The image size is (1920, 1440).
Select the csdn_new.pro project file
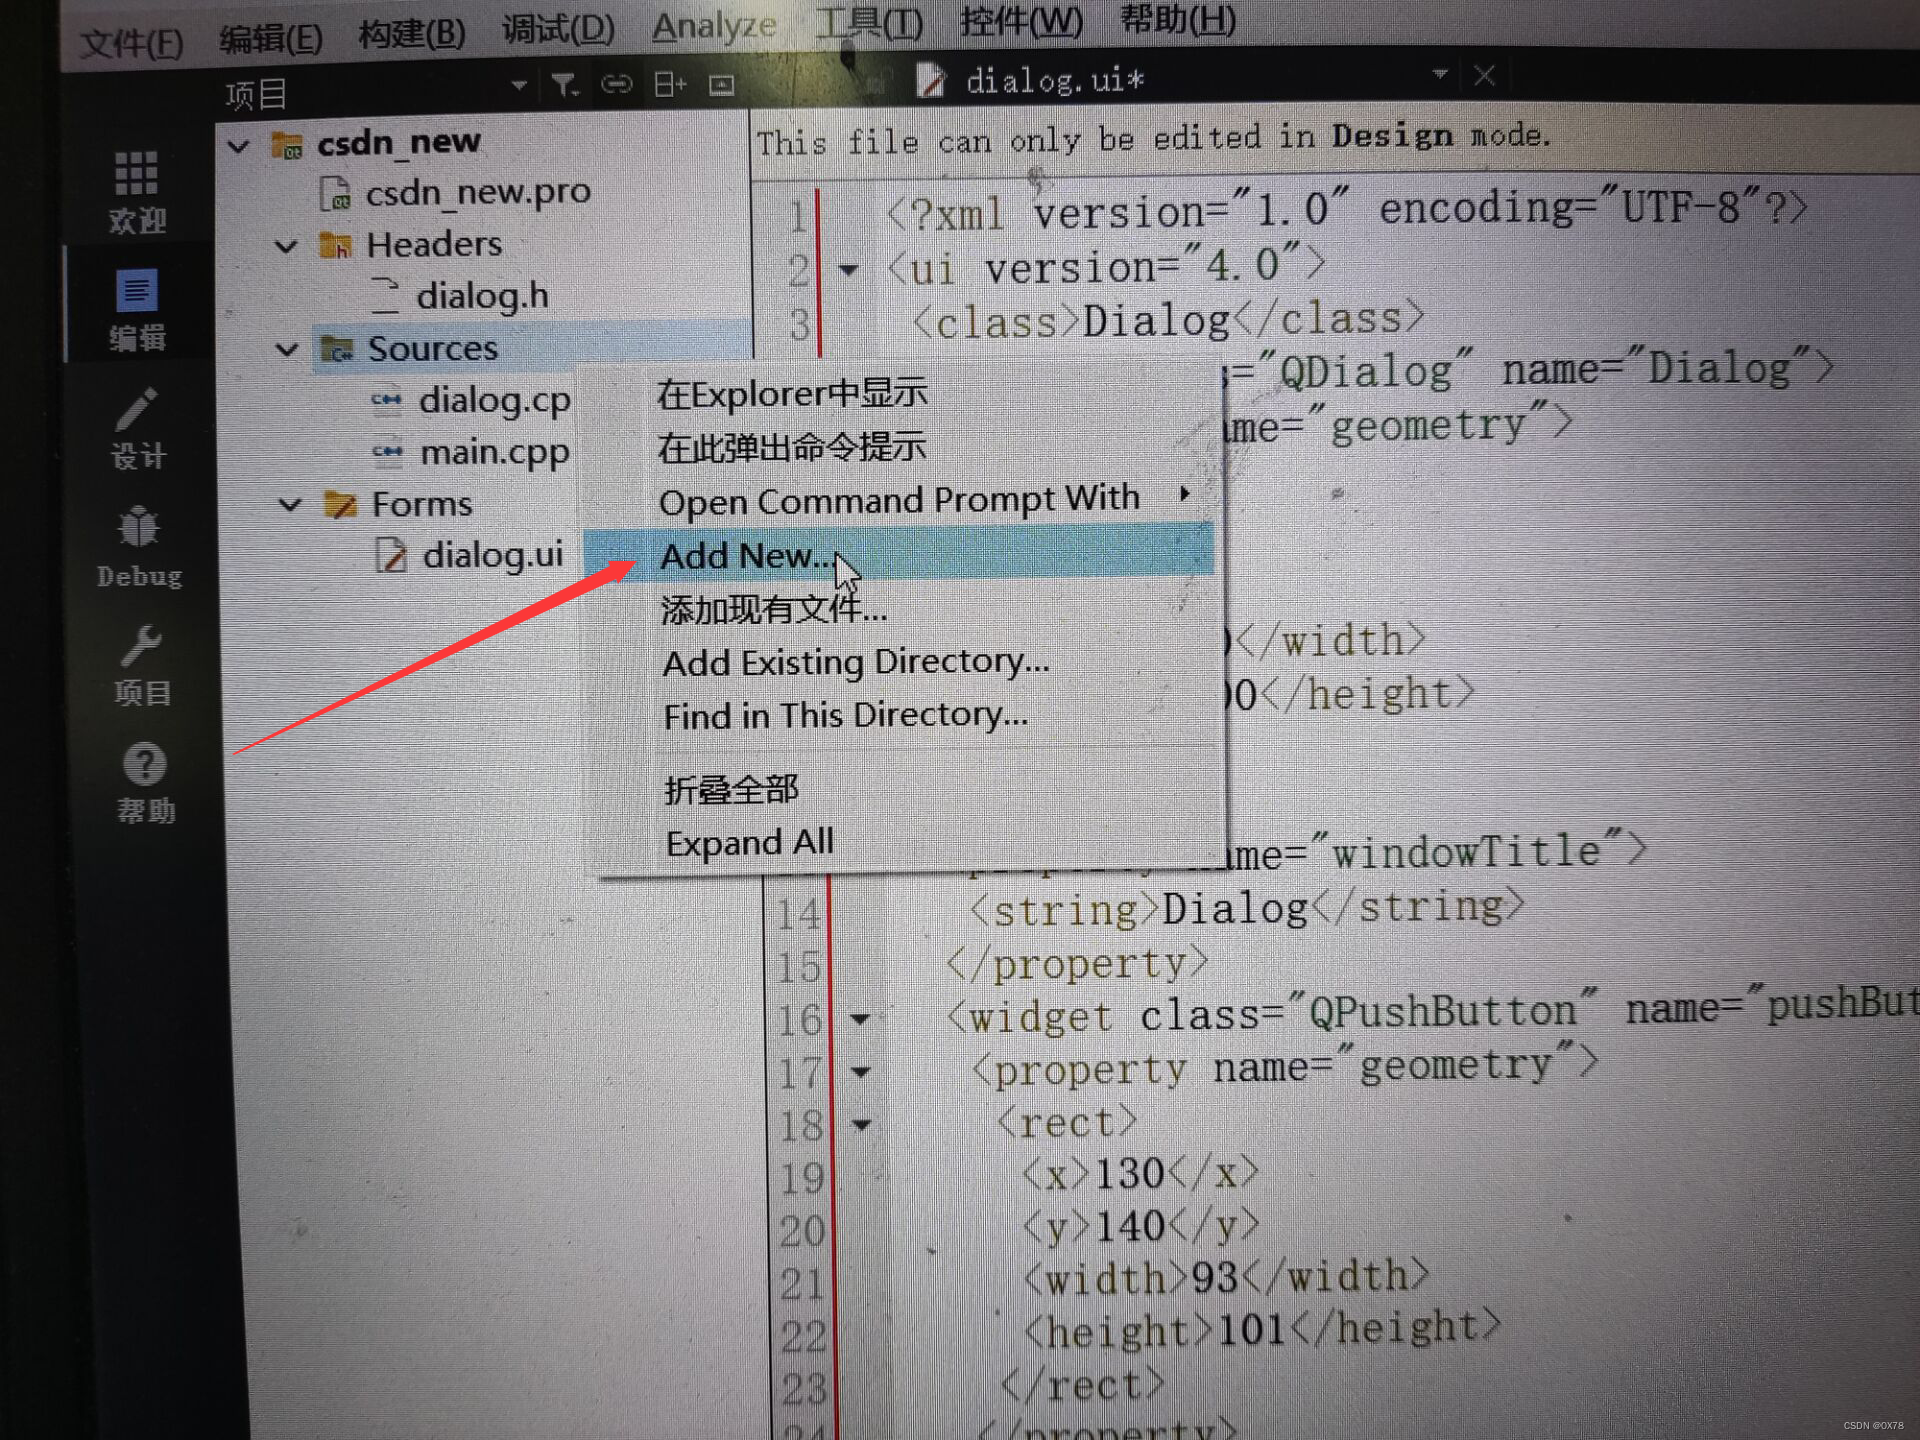477,192
